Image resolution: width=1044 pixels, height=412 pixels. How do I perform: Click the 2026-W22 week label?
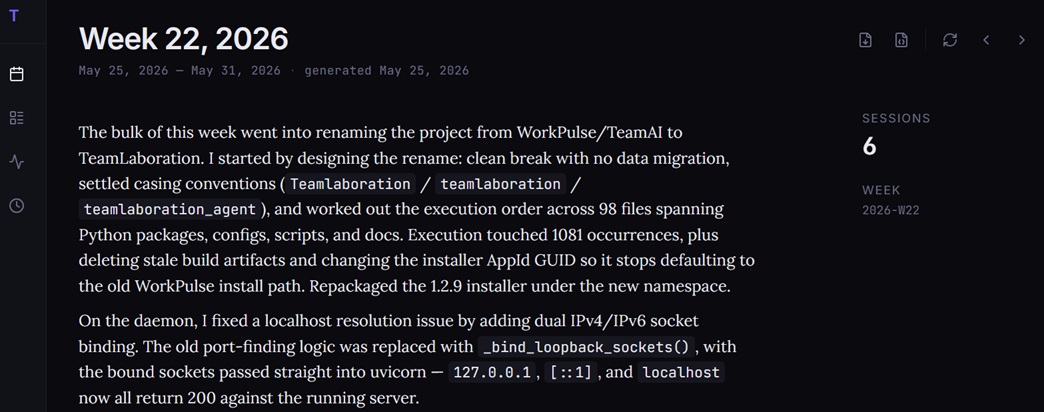point(891,210)
